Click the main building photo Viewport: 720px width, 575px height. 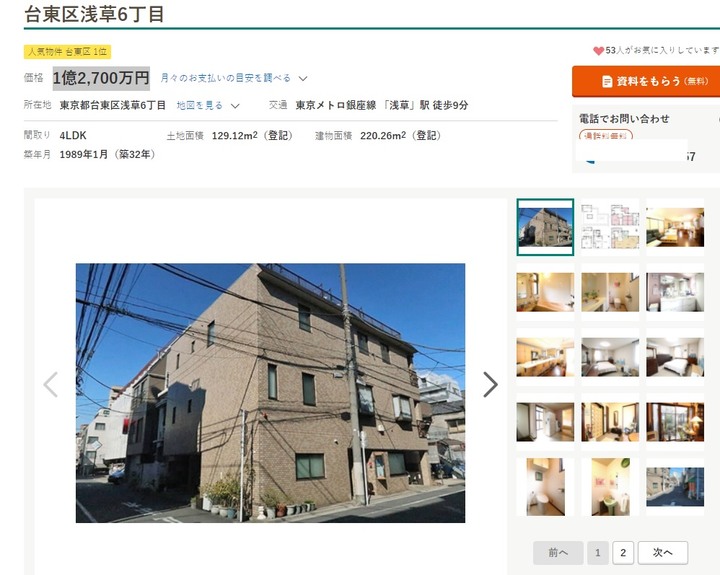[270, 393]
